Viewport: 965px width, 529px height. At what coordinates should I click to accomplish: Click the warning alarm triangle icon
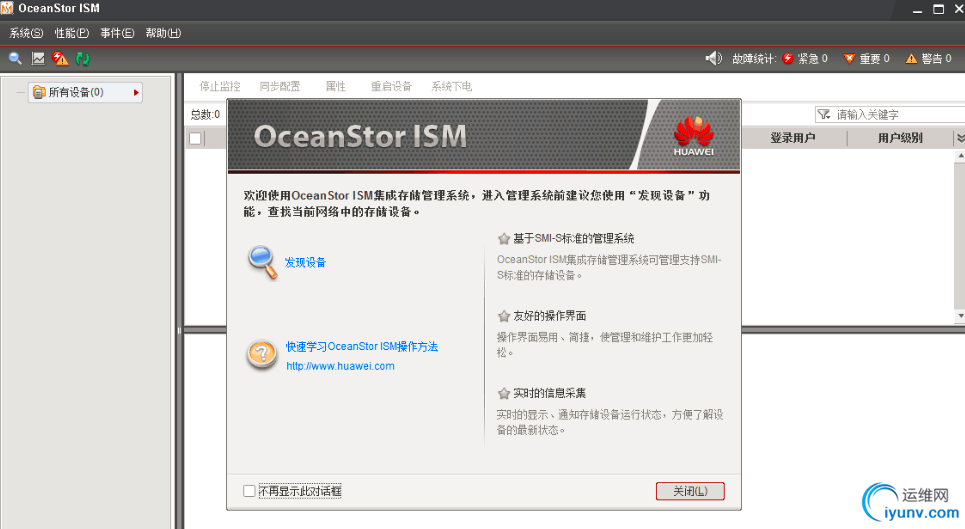coord(911,58)
